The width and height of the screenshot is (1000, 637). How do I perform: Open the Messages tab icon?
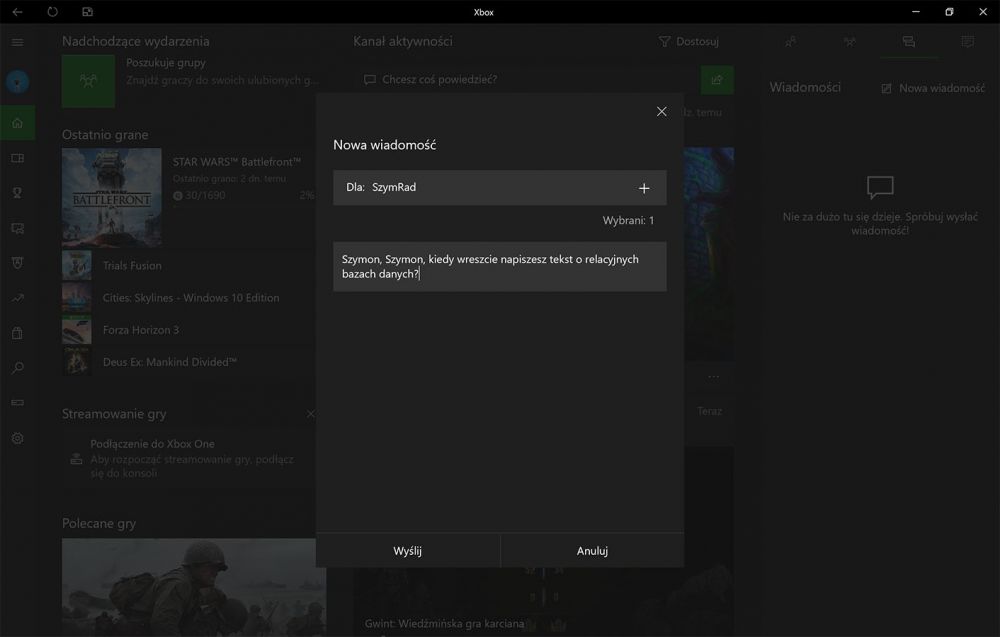pyautogui.click(x=909, y=41)
